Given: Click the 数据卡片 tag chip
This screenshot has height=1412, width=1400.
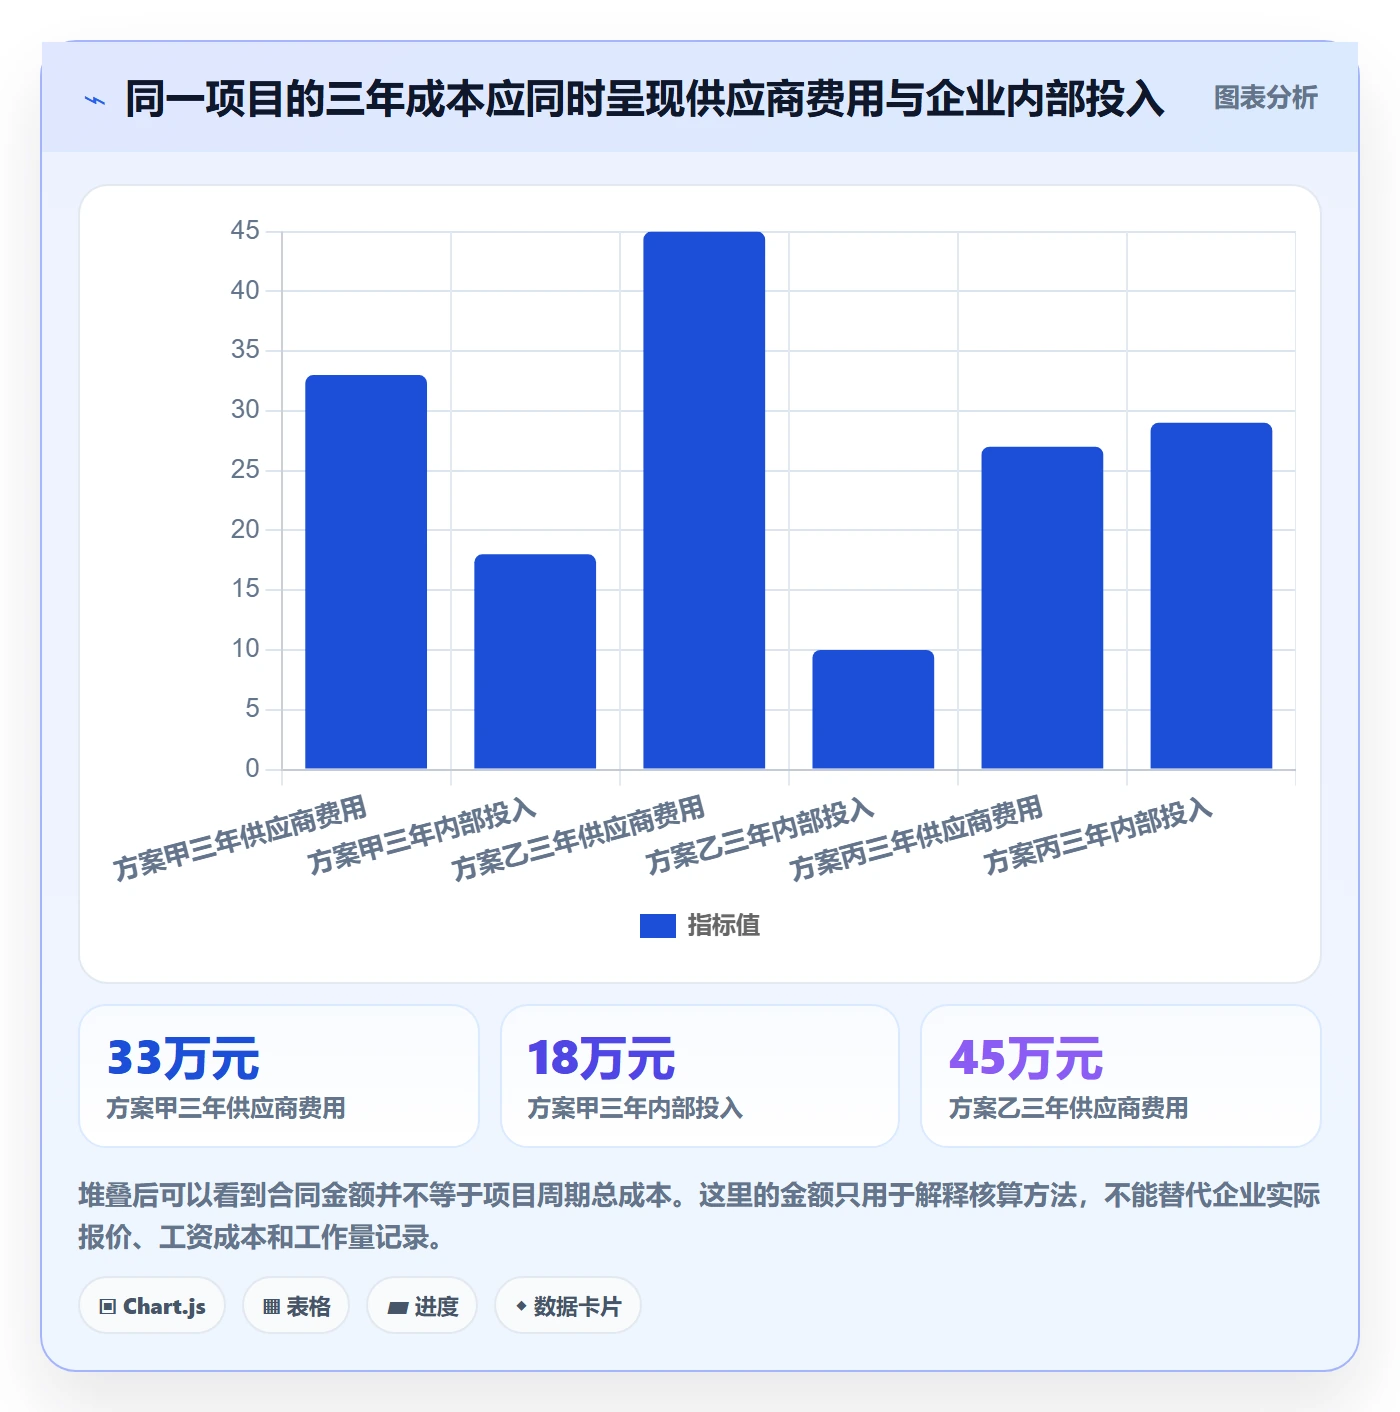Looking at the screenshot, I should pos(568,1306).
